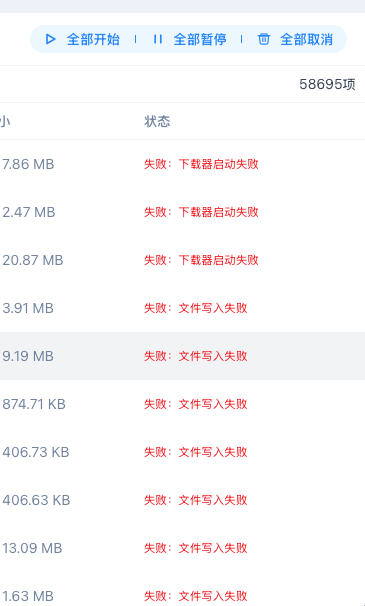Viewport: 365px width, 606px height.
Task: Select the row sized 406.63 KB
Action: [x=182, y=500]
